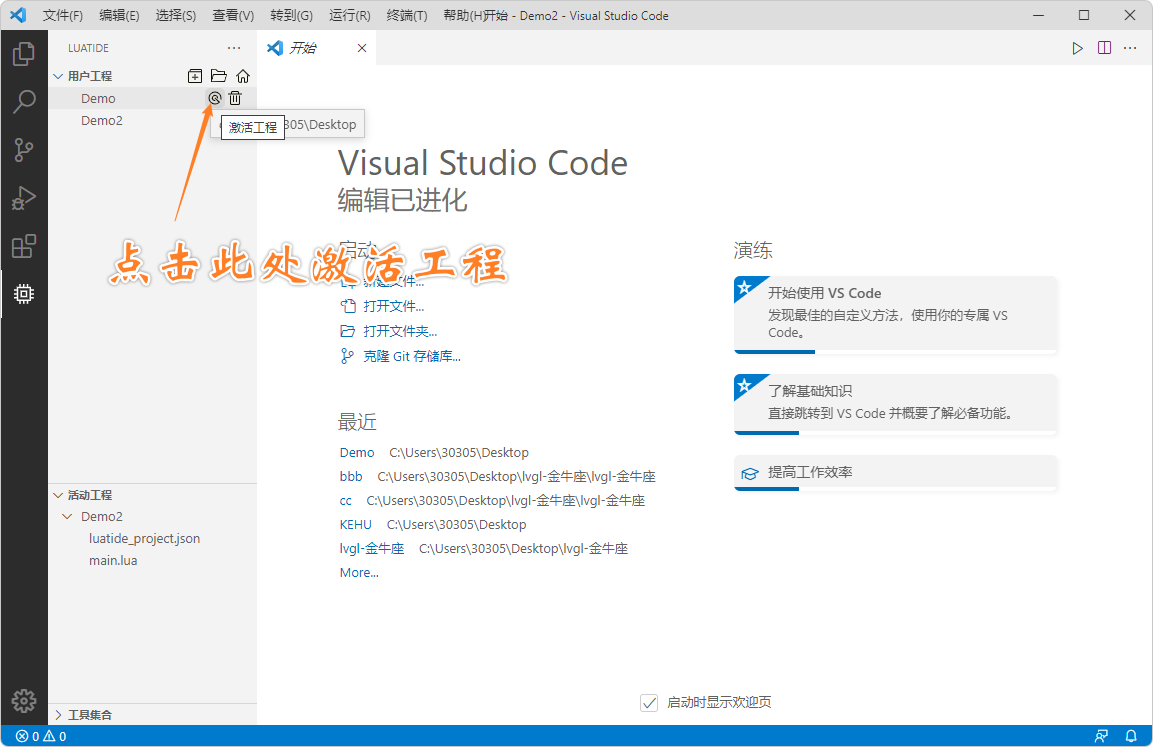Open editor more actions ellipsis
Image resolution: width=1153 pixels, height=747 pixels.
1130,48
